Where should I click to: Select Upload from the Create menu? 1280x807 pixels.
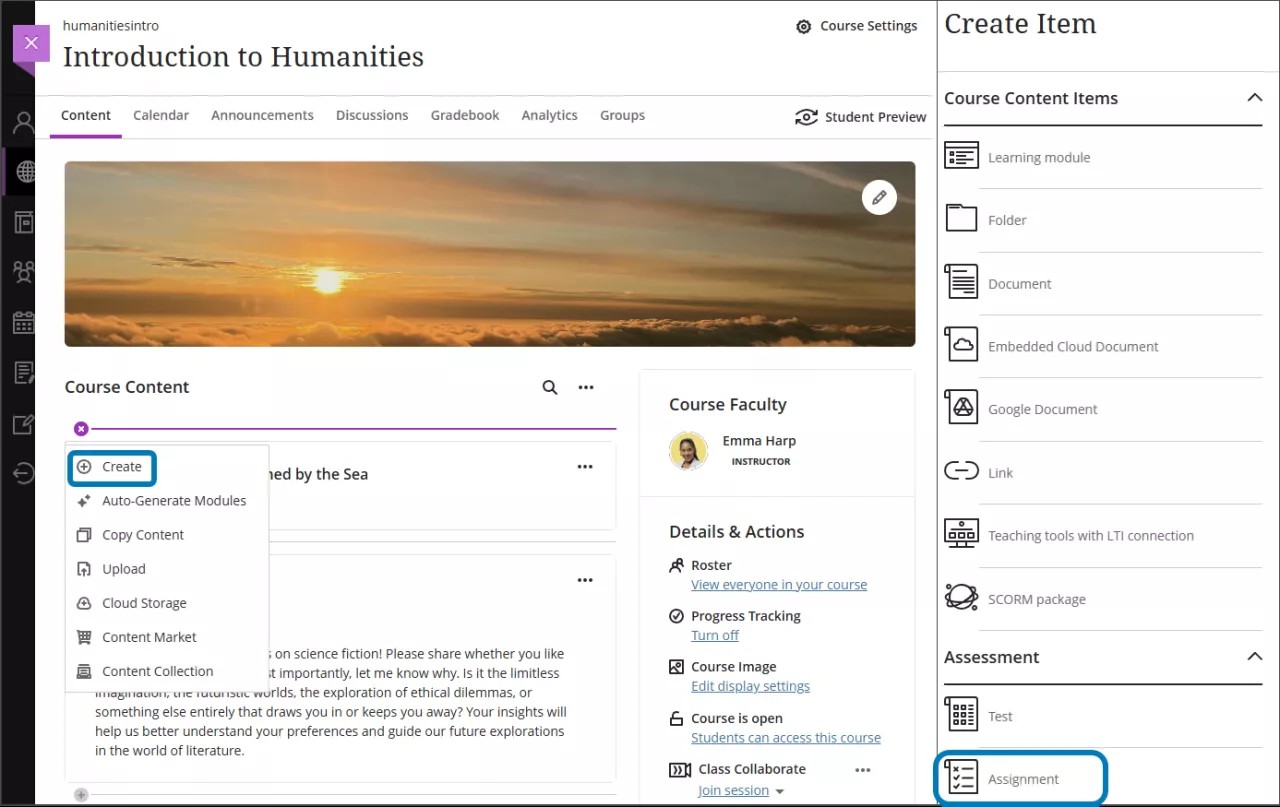pyautogui.click(x=123, y=568)
